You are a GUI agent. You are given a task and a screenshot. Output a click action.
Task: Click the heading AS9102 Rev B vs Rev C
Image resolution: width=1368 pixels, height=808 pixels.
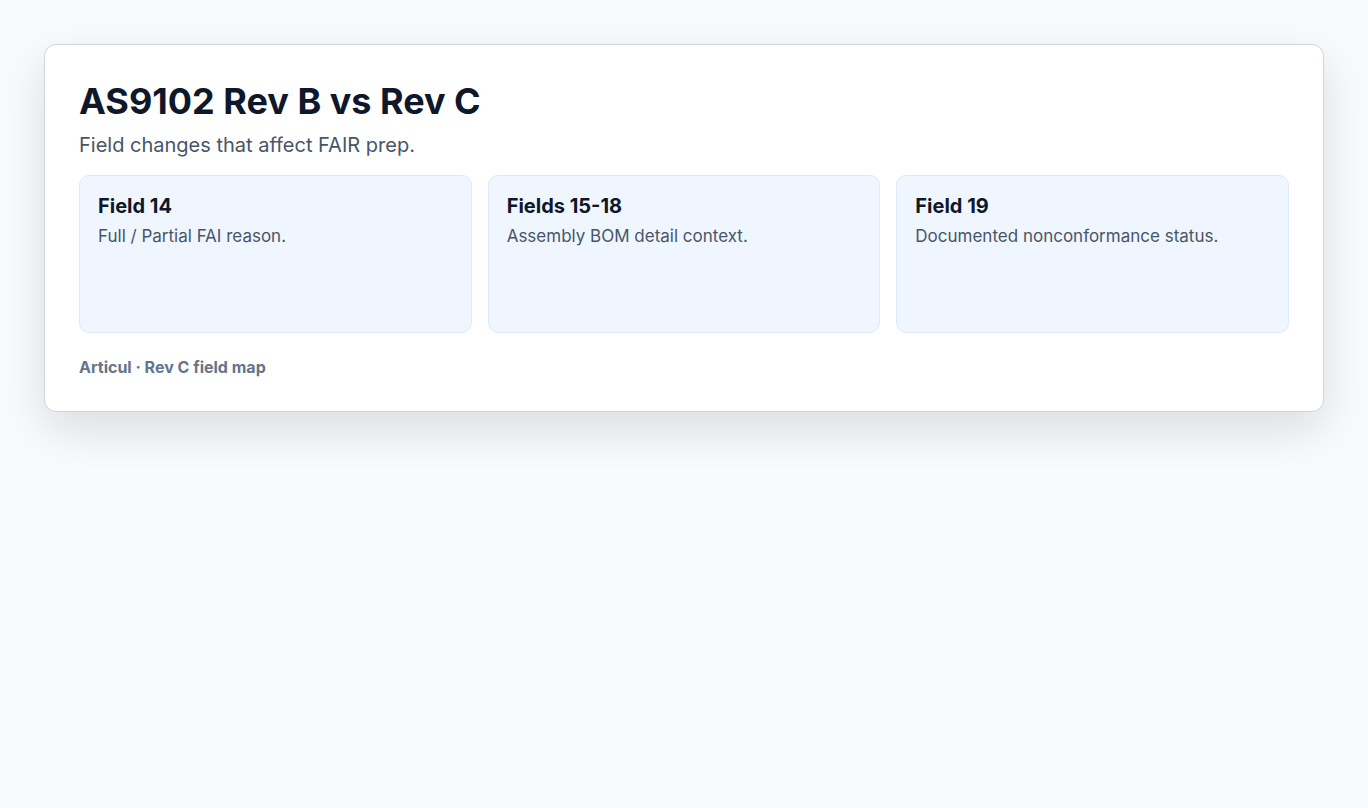click(280, 102)
